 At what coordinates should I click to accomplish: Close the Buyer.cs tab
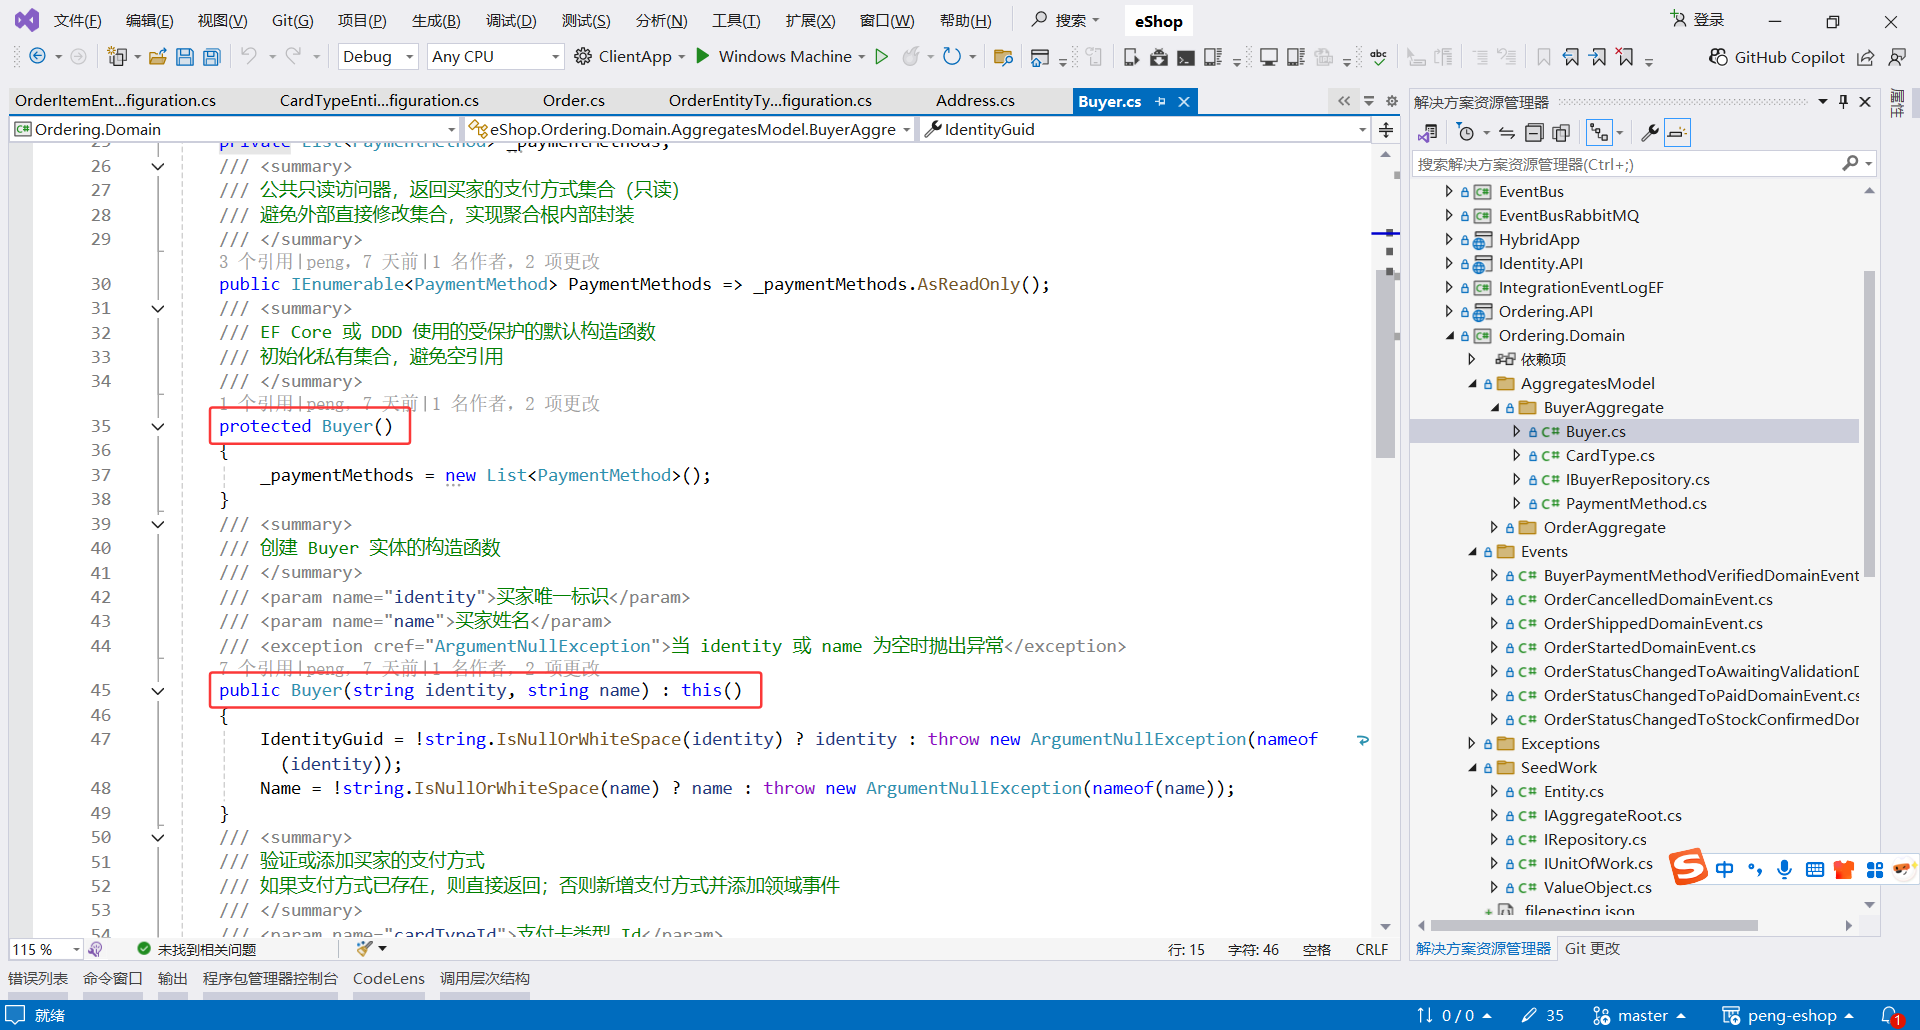1184,101
